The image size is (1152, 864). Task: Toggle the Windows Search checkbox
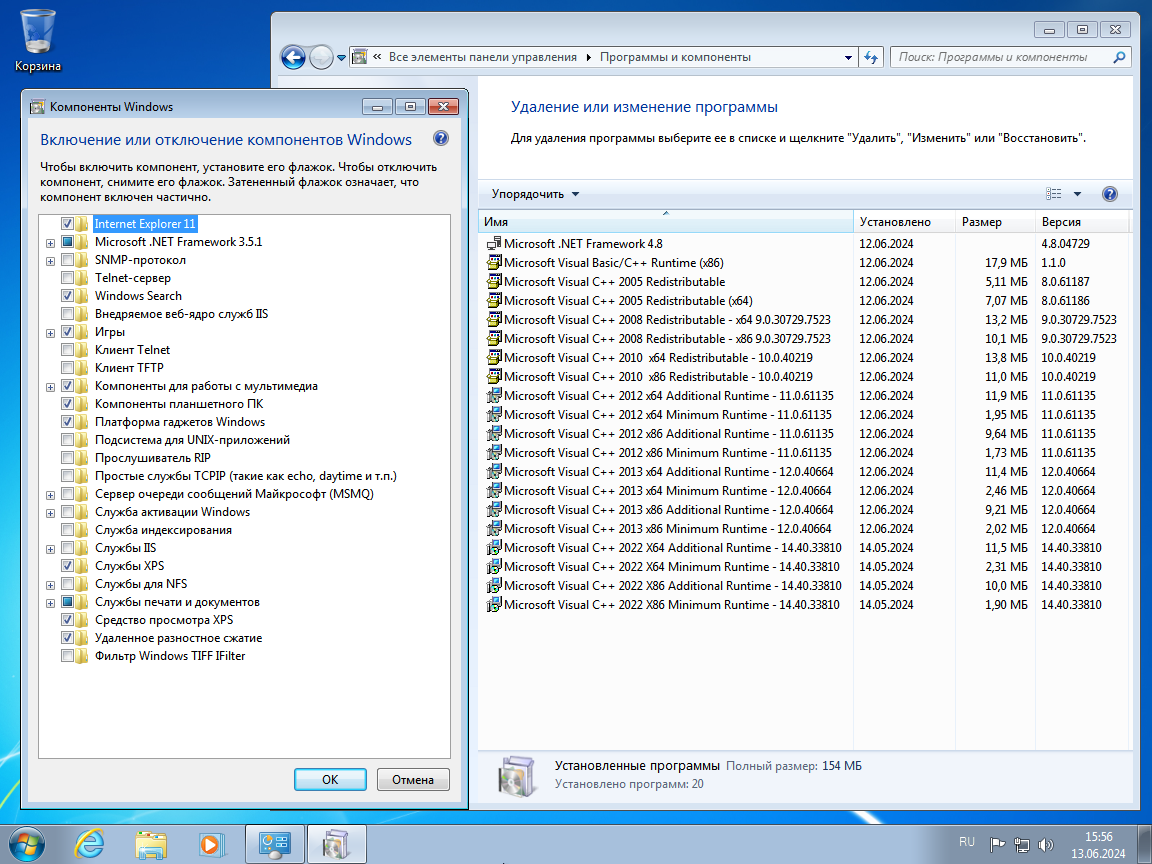tap(68, 295)
